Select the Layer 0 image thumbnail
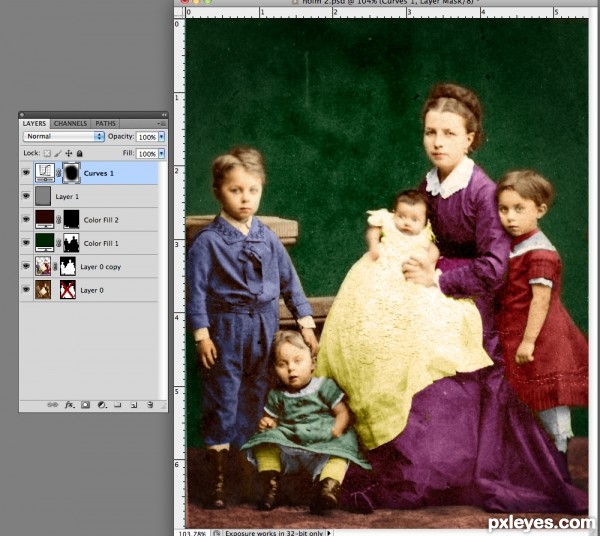The image size is (600, 536). [x=43, y=290]
